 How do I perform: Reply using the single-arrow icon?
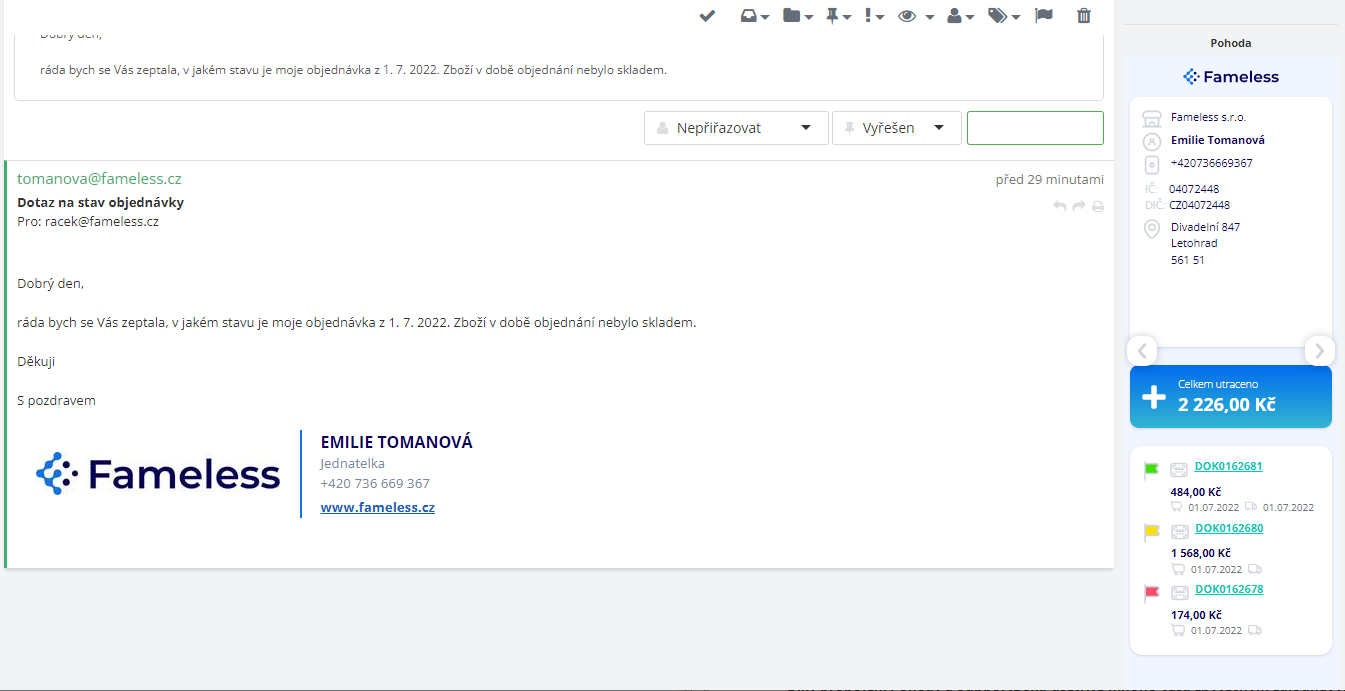click(1060, 206)
